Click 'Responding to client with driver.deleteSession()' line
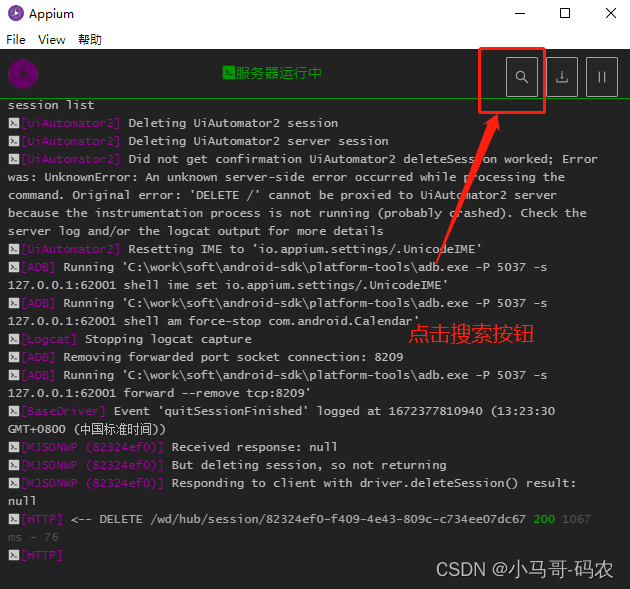Viewport: 630px width, 589px height. pyautogui.click(x=292, y=492)
